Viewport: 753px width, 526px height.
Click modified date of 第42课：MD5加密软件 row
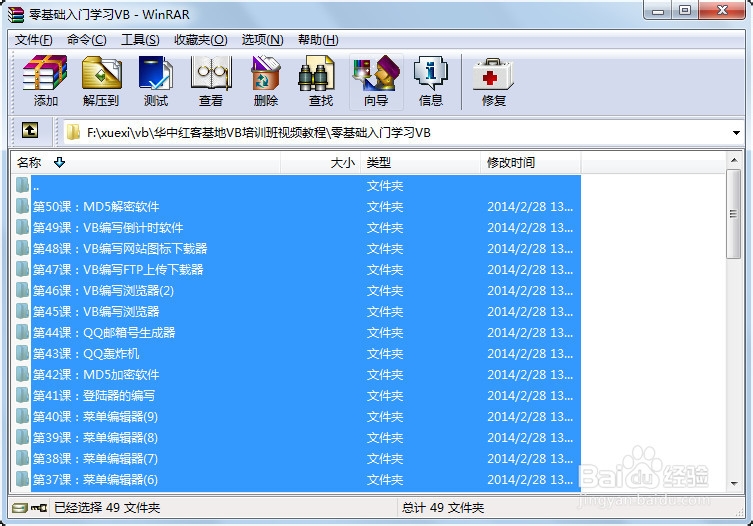(x=530, y=375)
